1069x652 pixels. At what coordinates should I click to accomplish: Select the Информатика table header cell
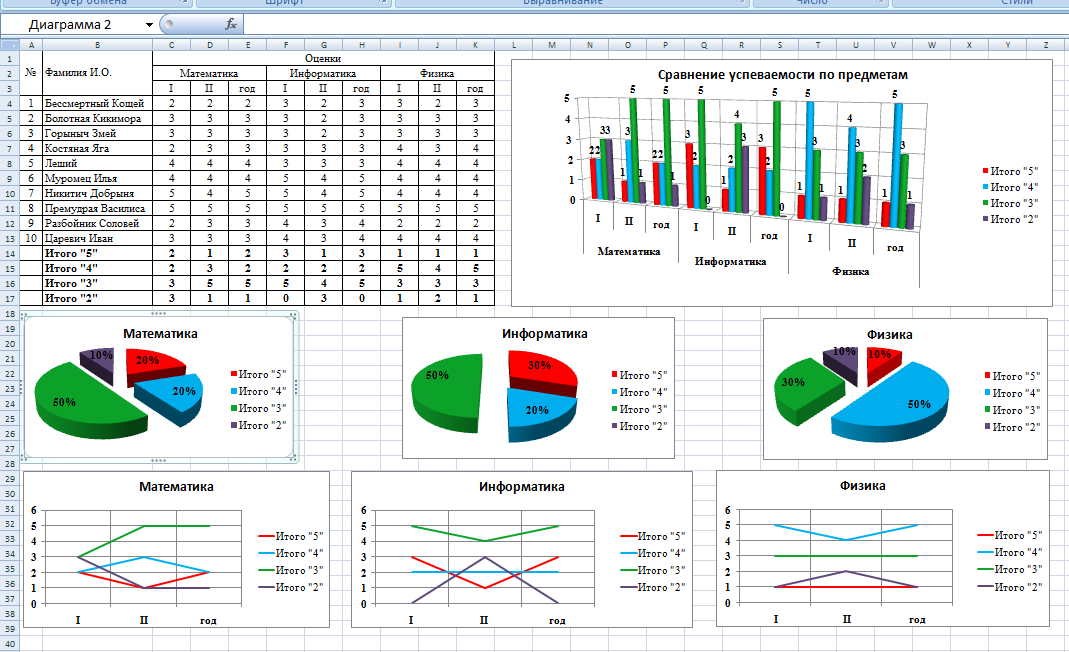click(323, 74)
